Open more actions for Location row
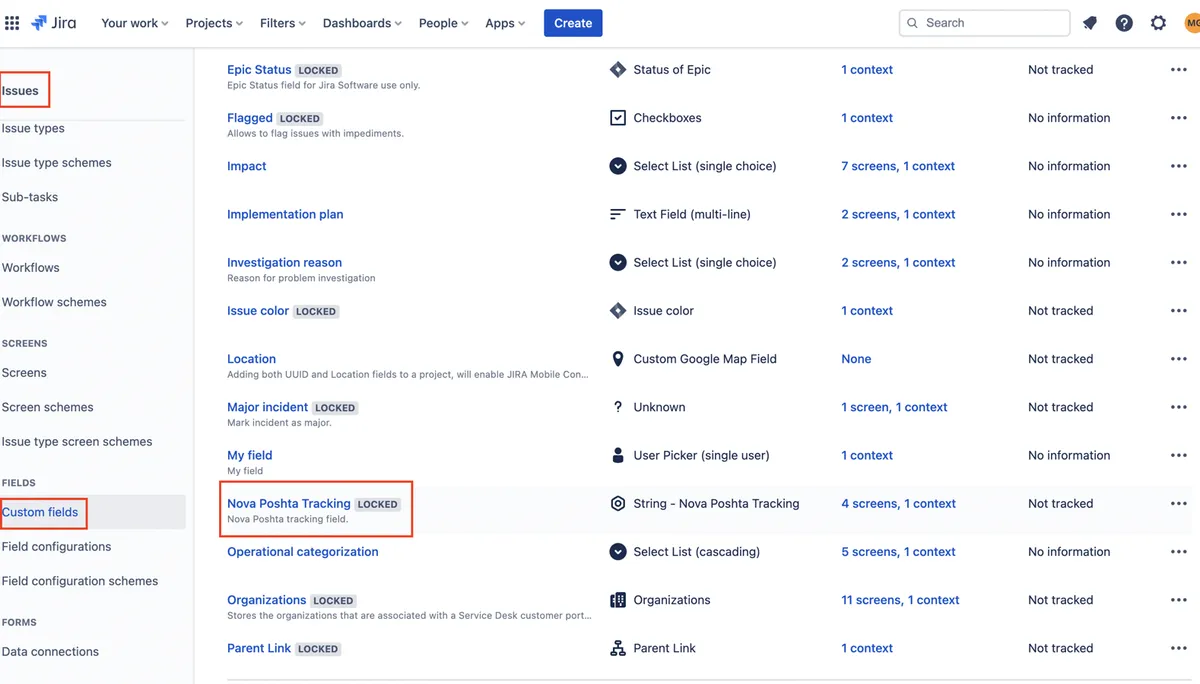Viewport: 1200px width, 684px height. click(1178, 359)
